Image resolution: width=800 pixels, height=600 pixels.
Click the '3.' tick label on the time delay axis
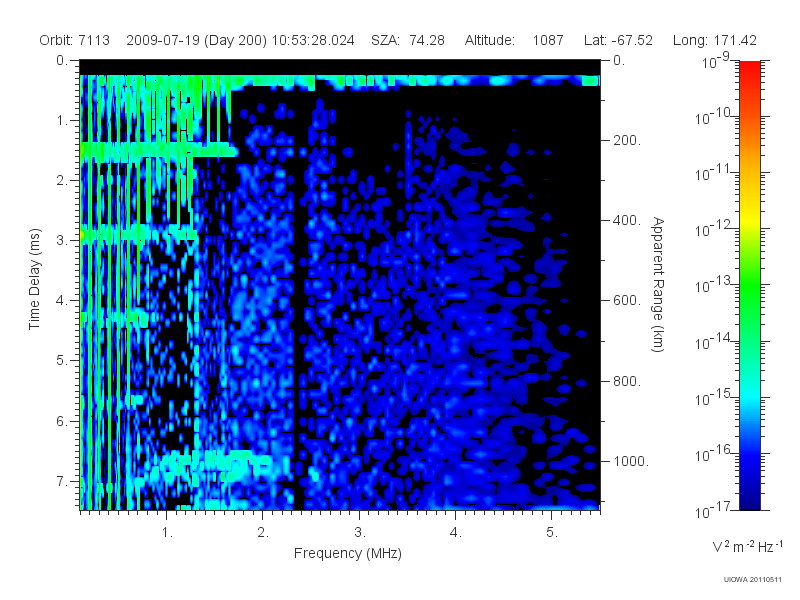click(62, 240)
